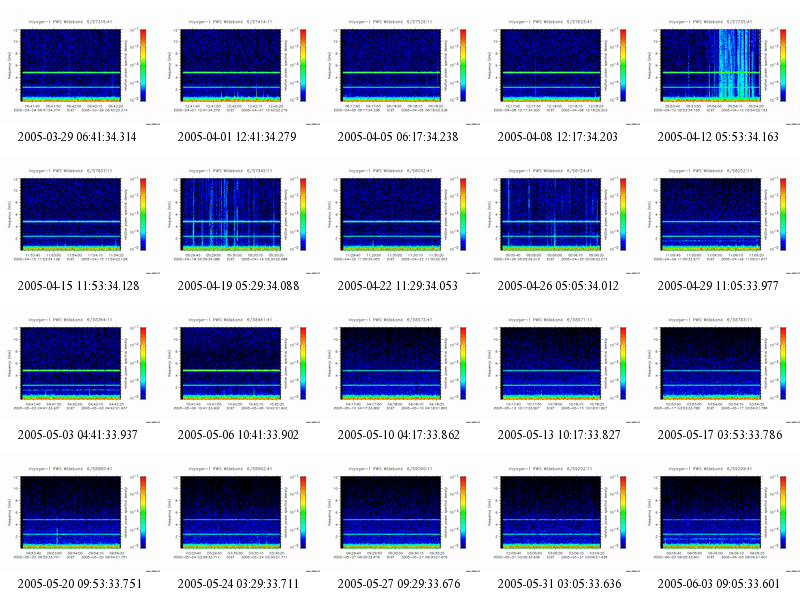This screenshot has height=596, width=800.
Task: Click the color scale bar of the 2005-03-29 plot
Action: point(143,65)
